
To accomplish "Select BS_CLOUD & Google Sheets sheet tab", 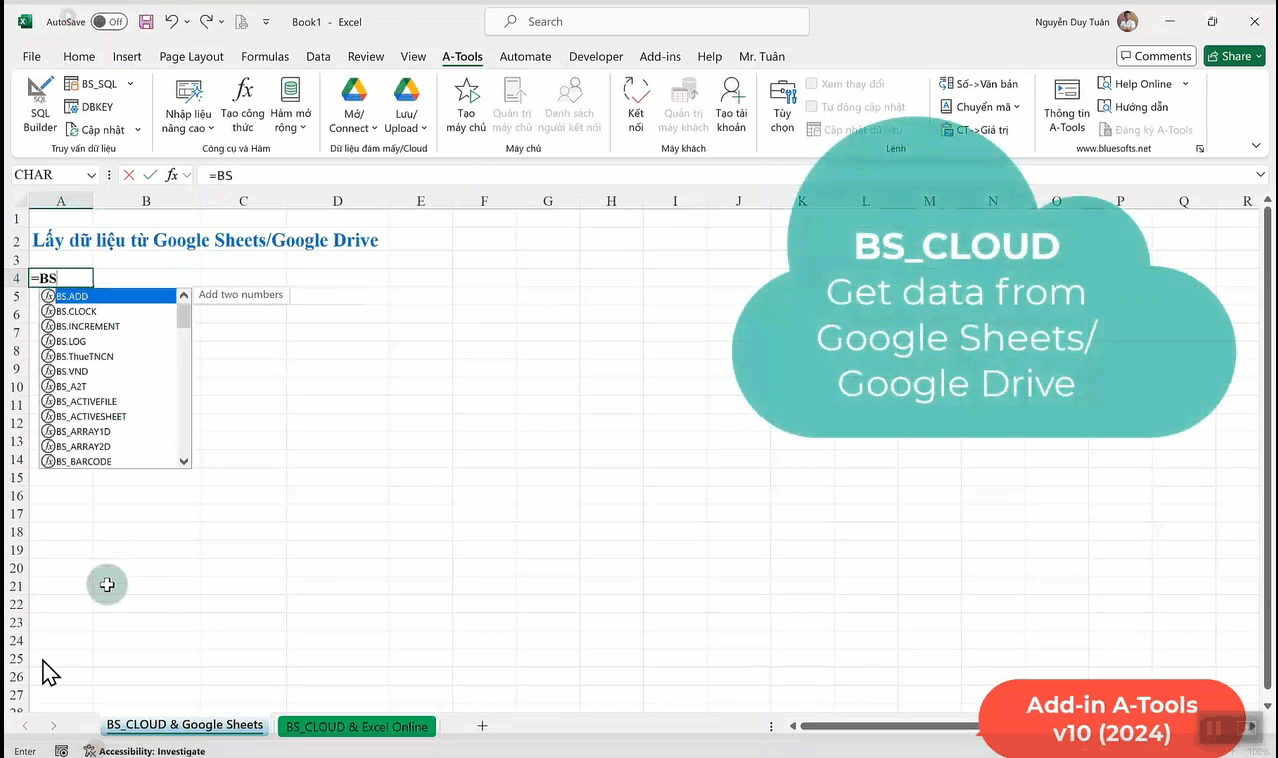I will pos(185,725).
